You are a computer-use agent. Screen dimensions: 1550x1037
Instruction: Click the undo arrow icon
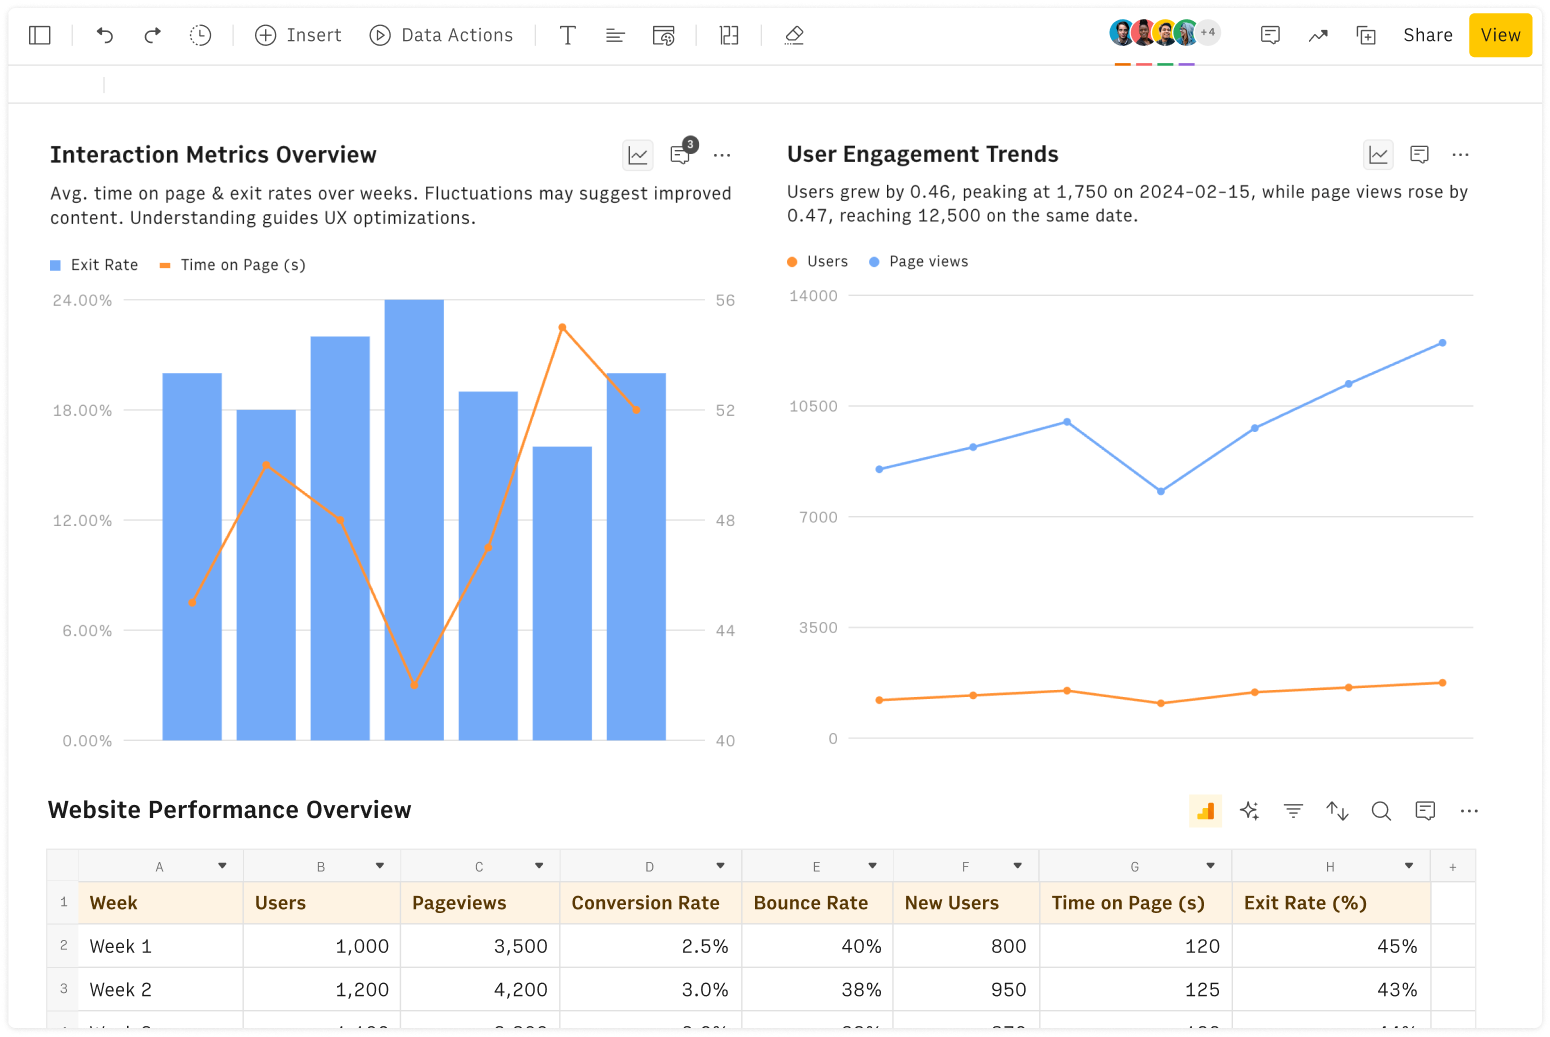105,35
